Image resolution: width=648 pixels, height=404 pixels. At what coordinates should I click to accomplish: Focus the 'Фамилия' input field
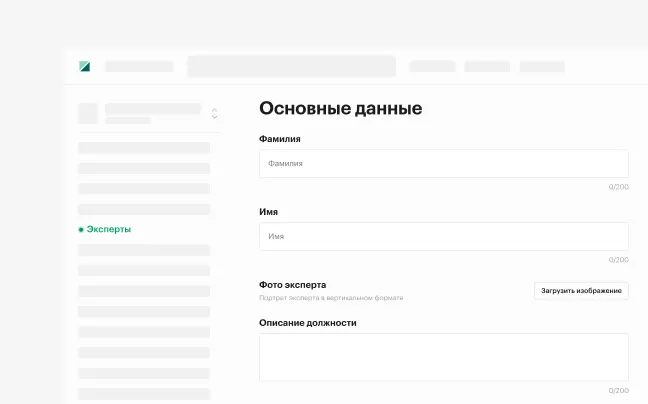[x=444, y=164]
